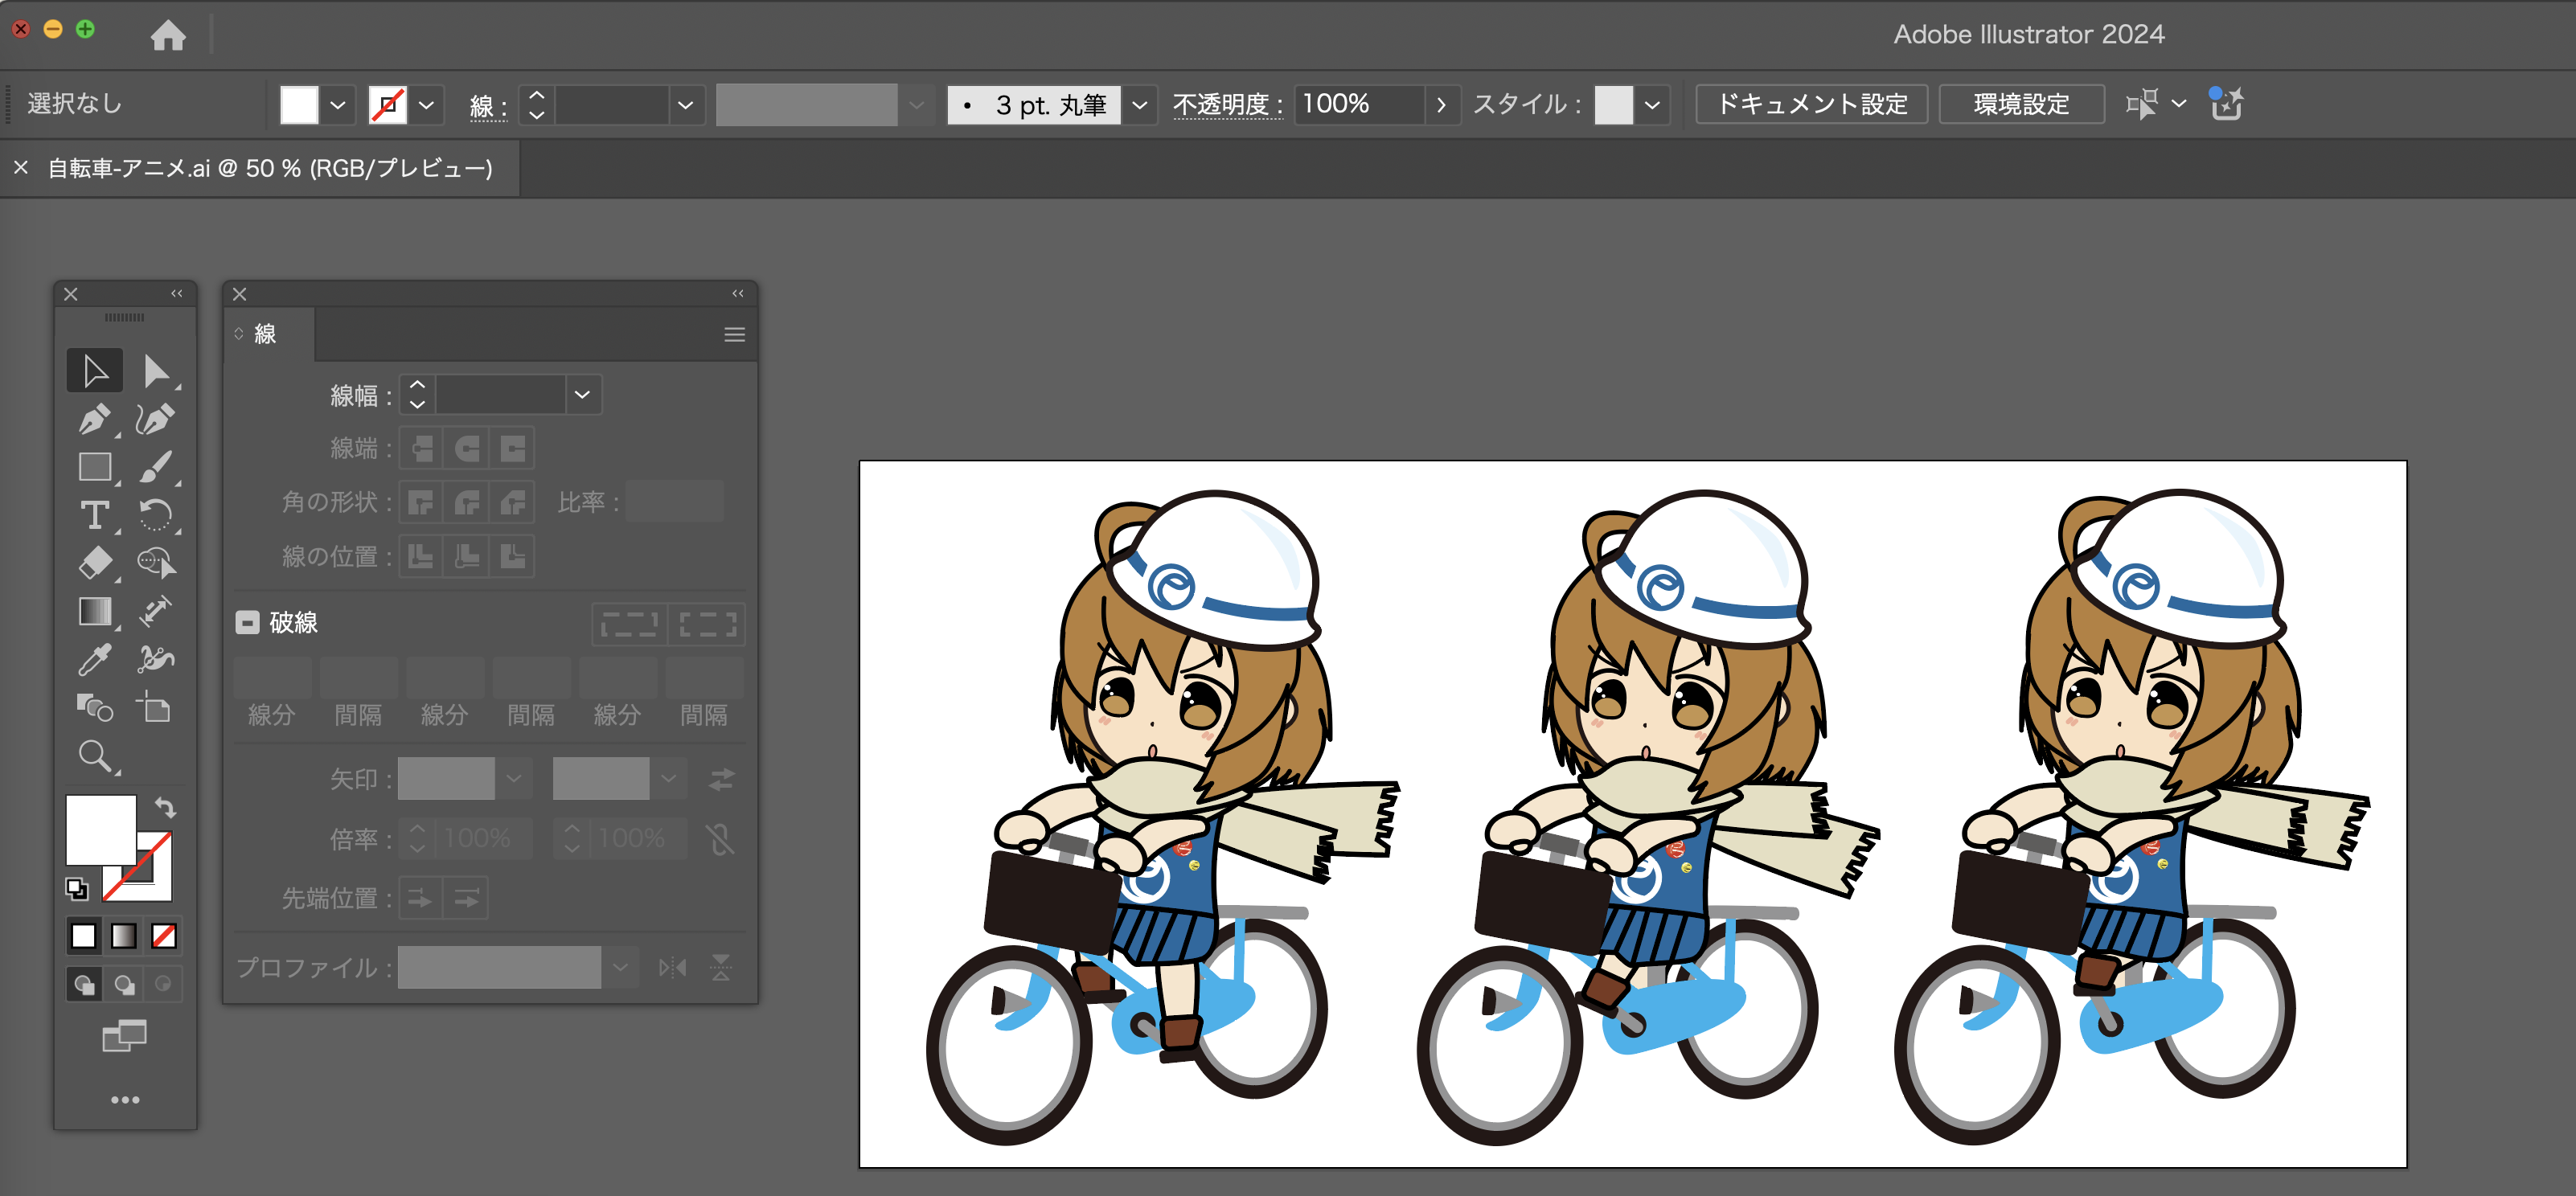Viewport: 2576px width, 1196px height.
Task: Select the Paintbrush tool
Action: [x=155, y=467]
